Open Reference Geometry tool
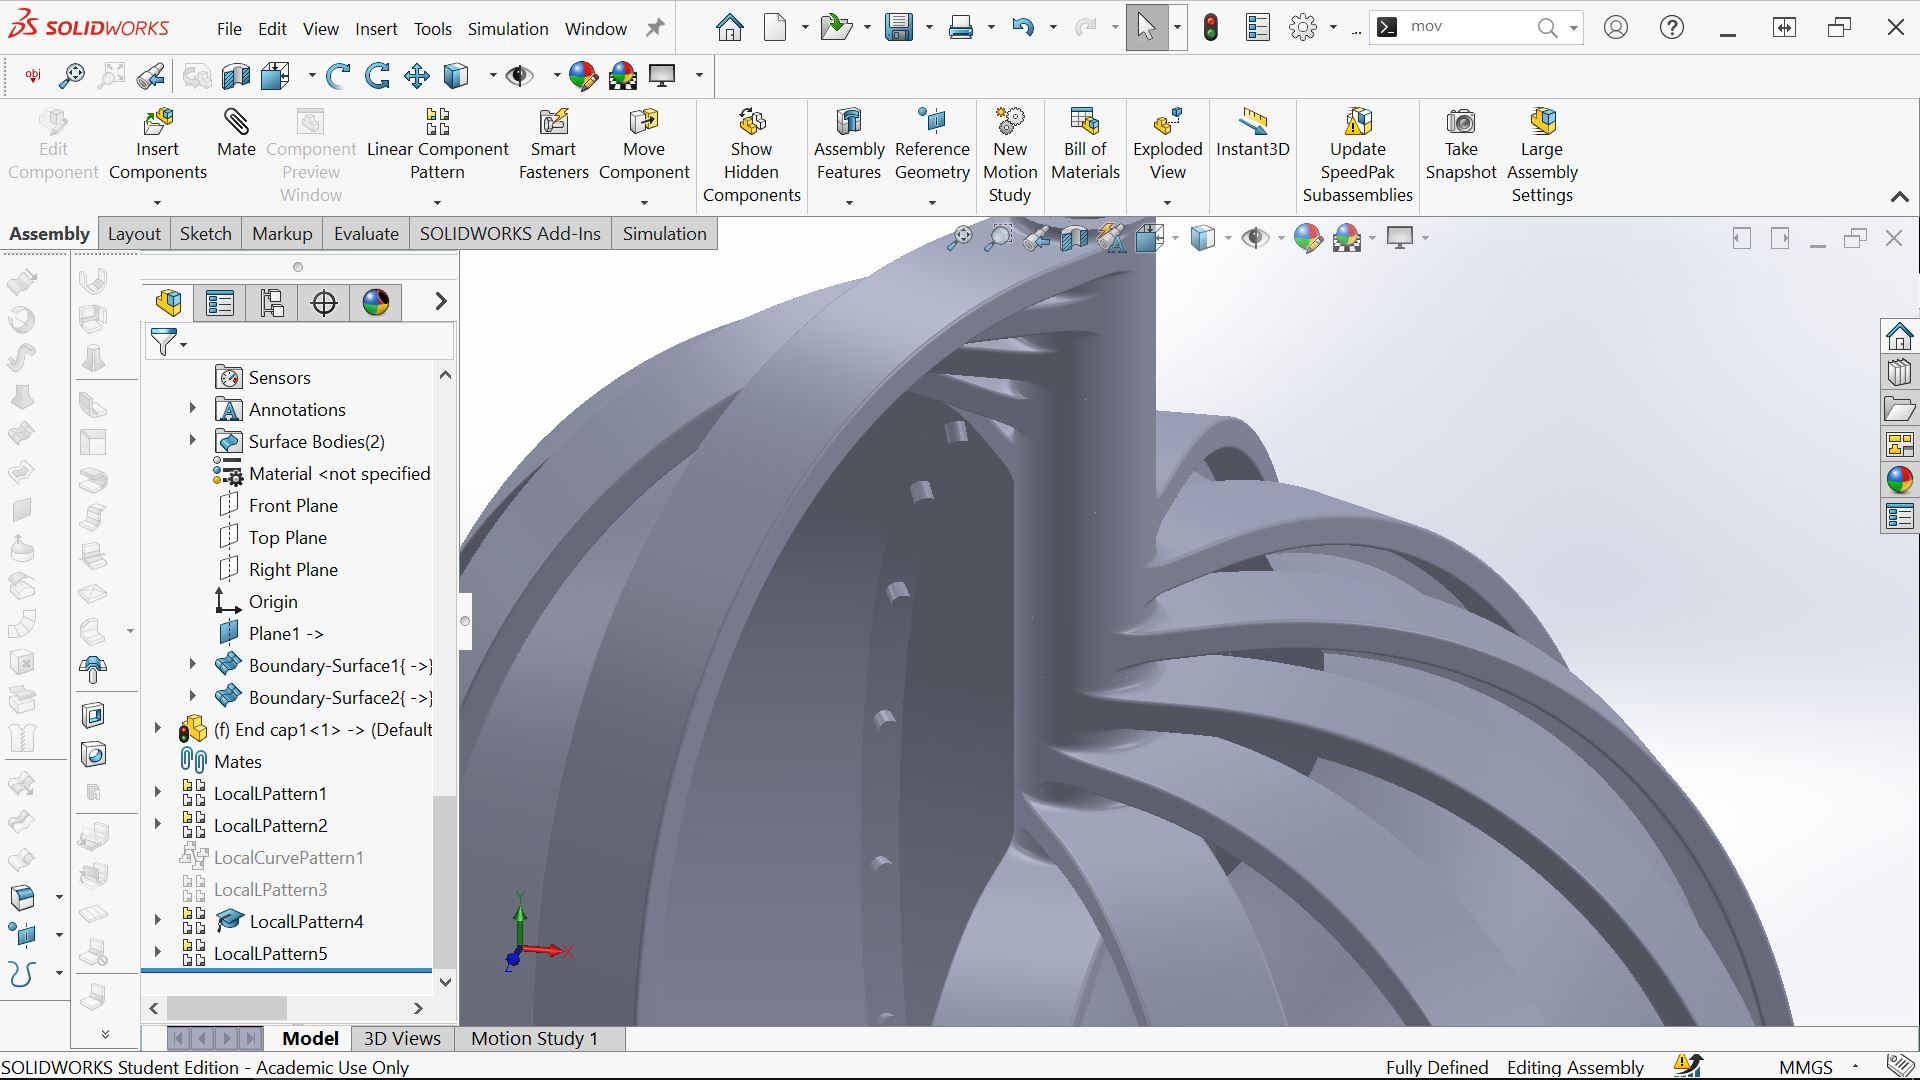The image size is (1920, 1080). coord(932,145)
